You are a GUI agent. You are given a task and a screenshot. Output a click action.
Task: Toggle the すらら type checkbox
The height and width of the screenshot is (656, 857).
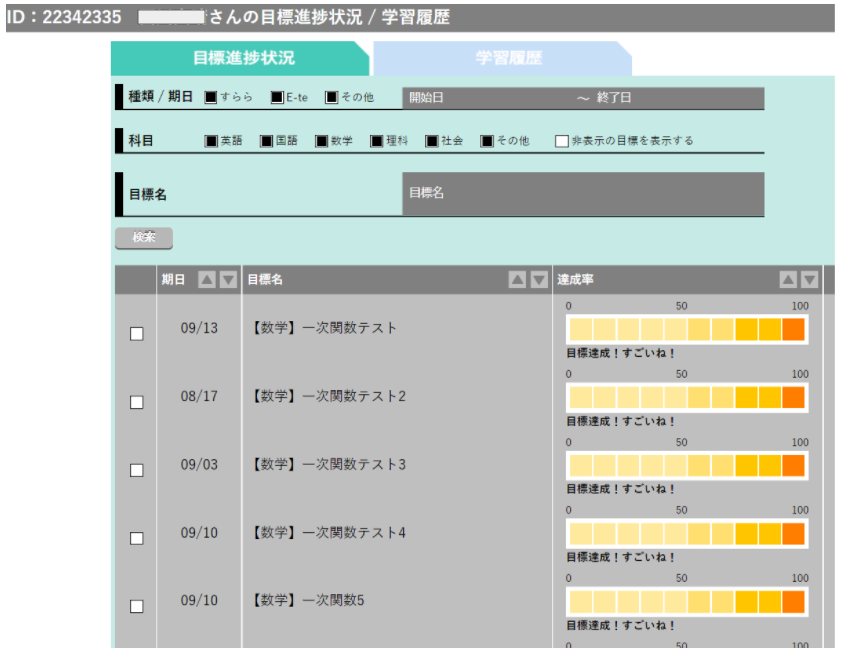pos(211,97)
